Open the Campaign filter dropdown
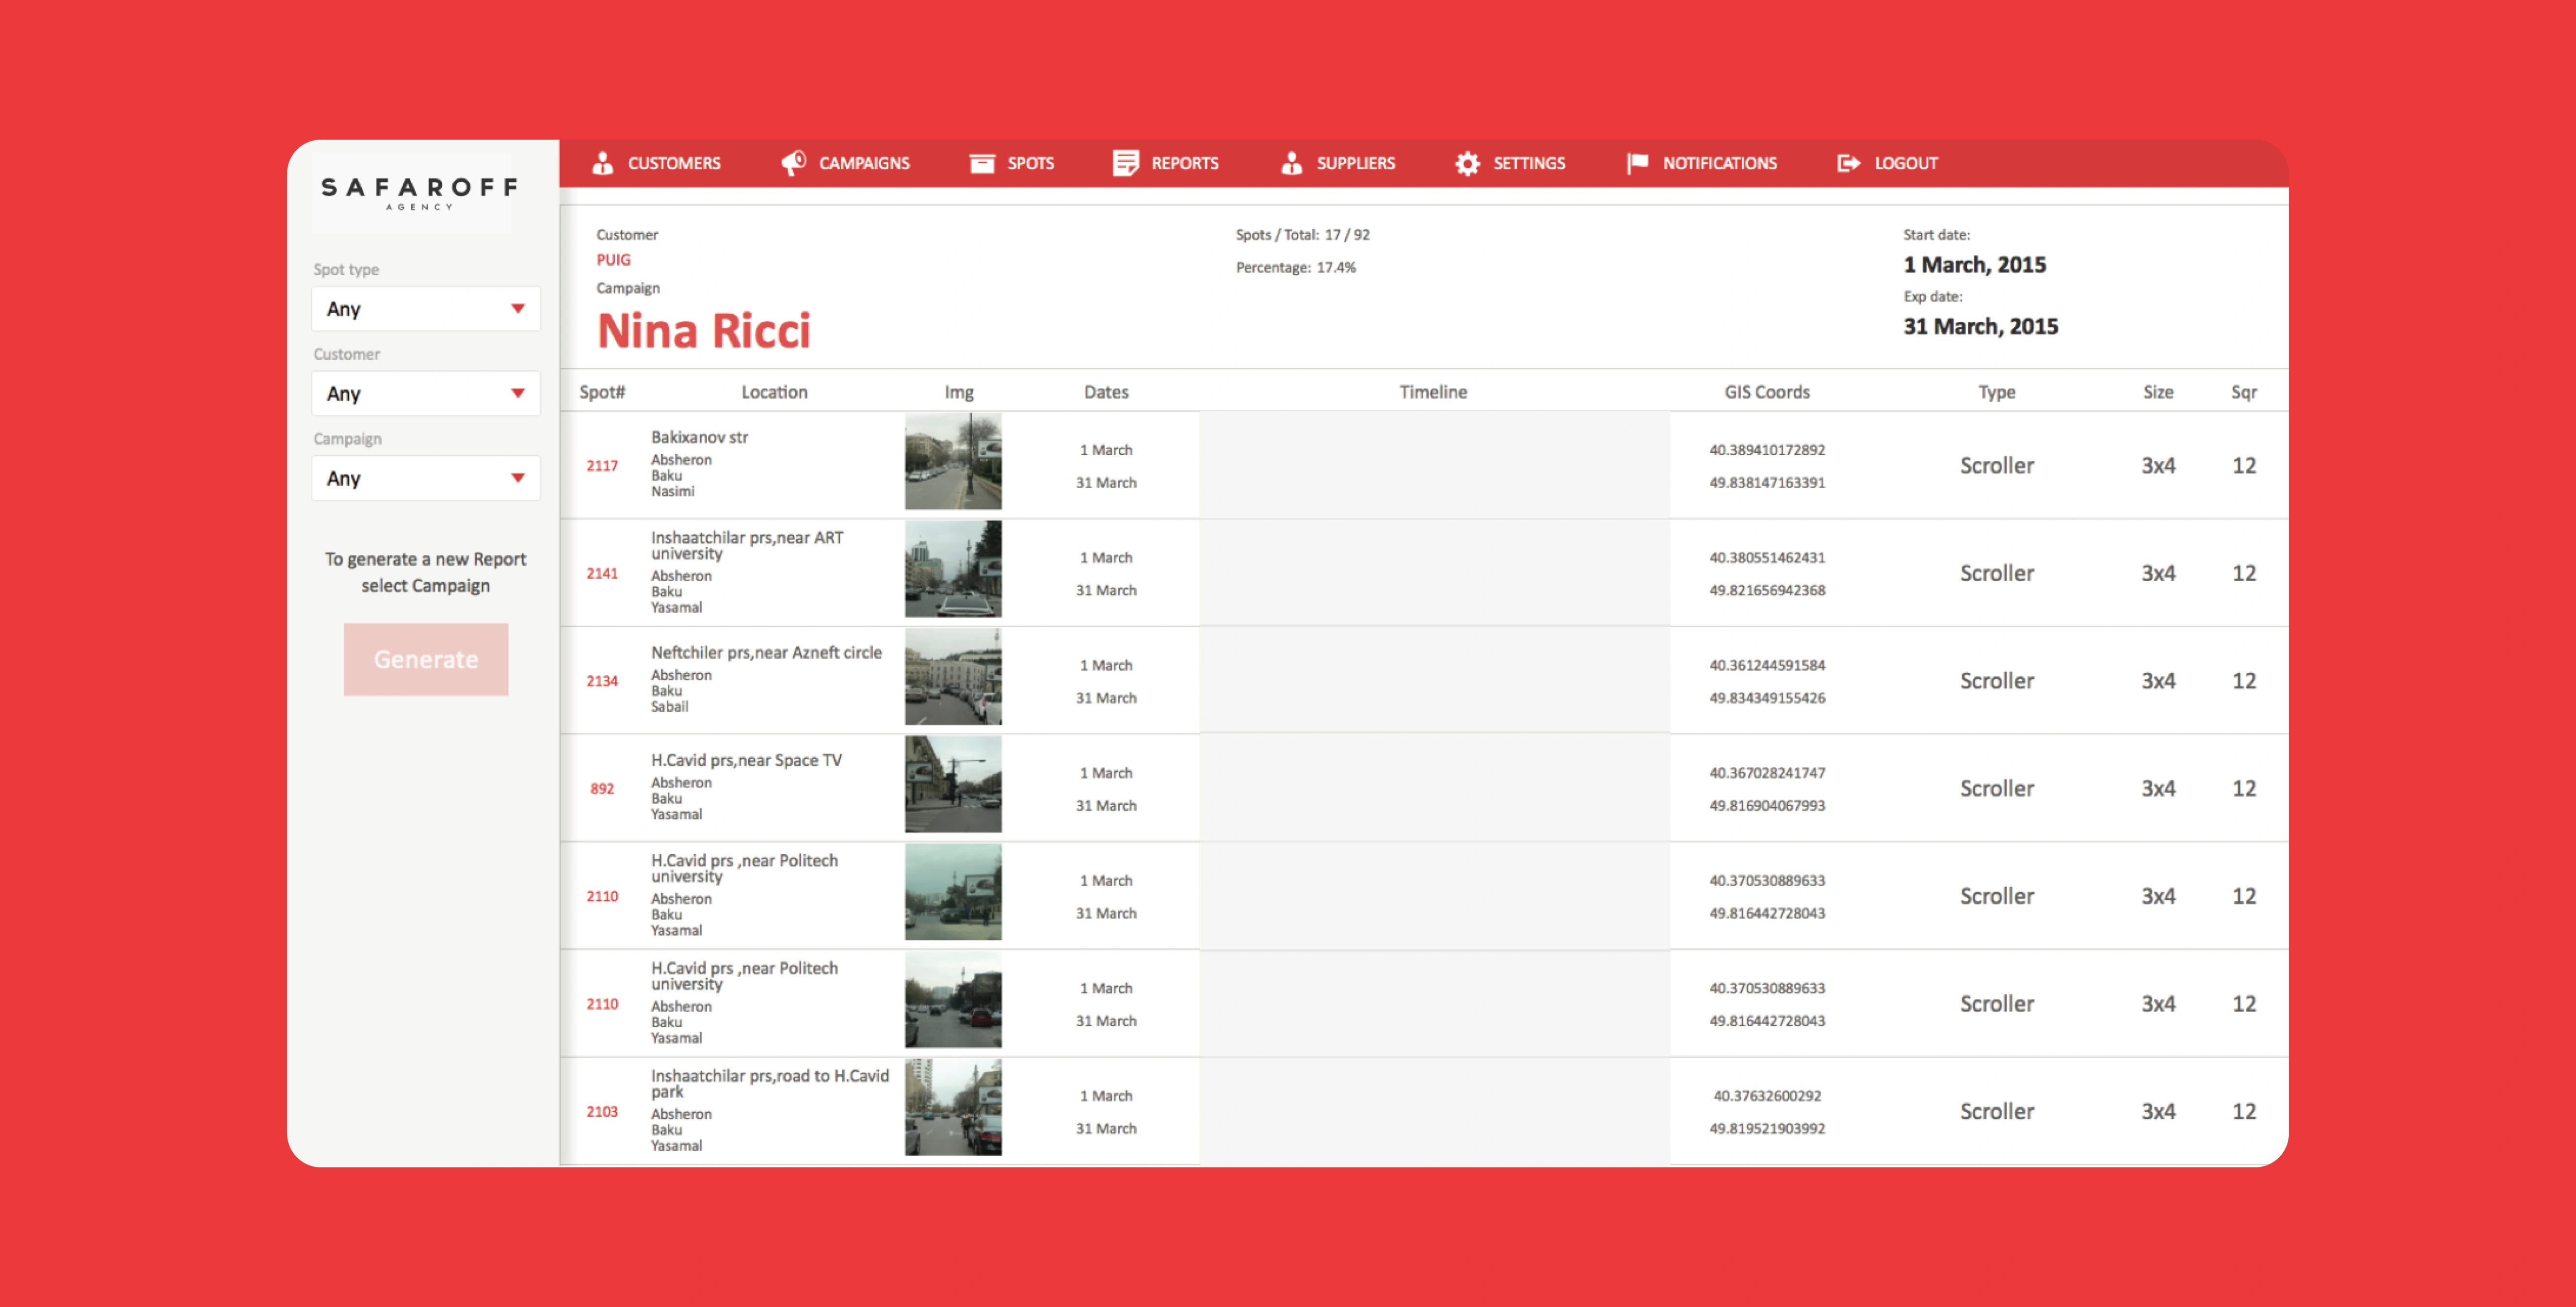 425,478
